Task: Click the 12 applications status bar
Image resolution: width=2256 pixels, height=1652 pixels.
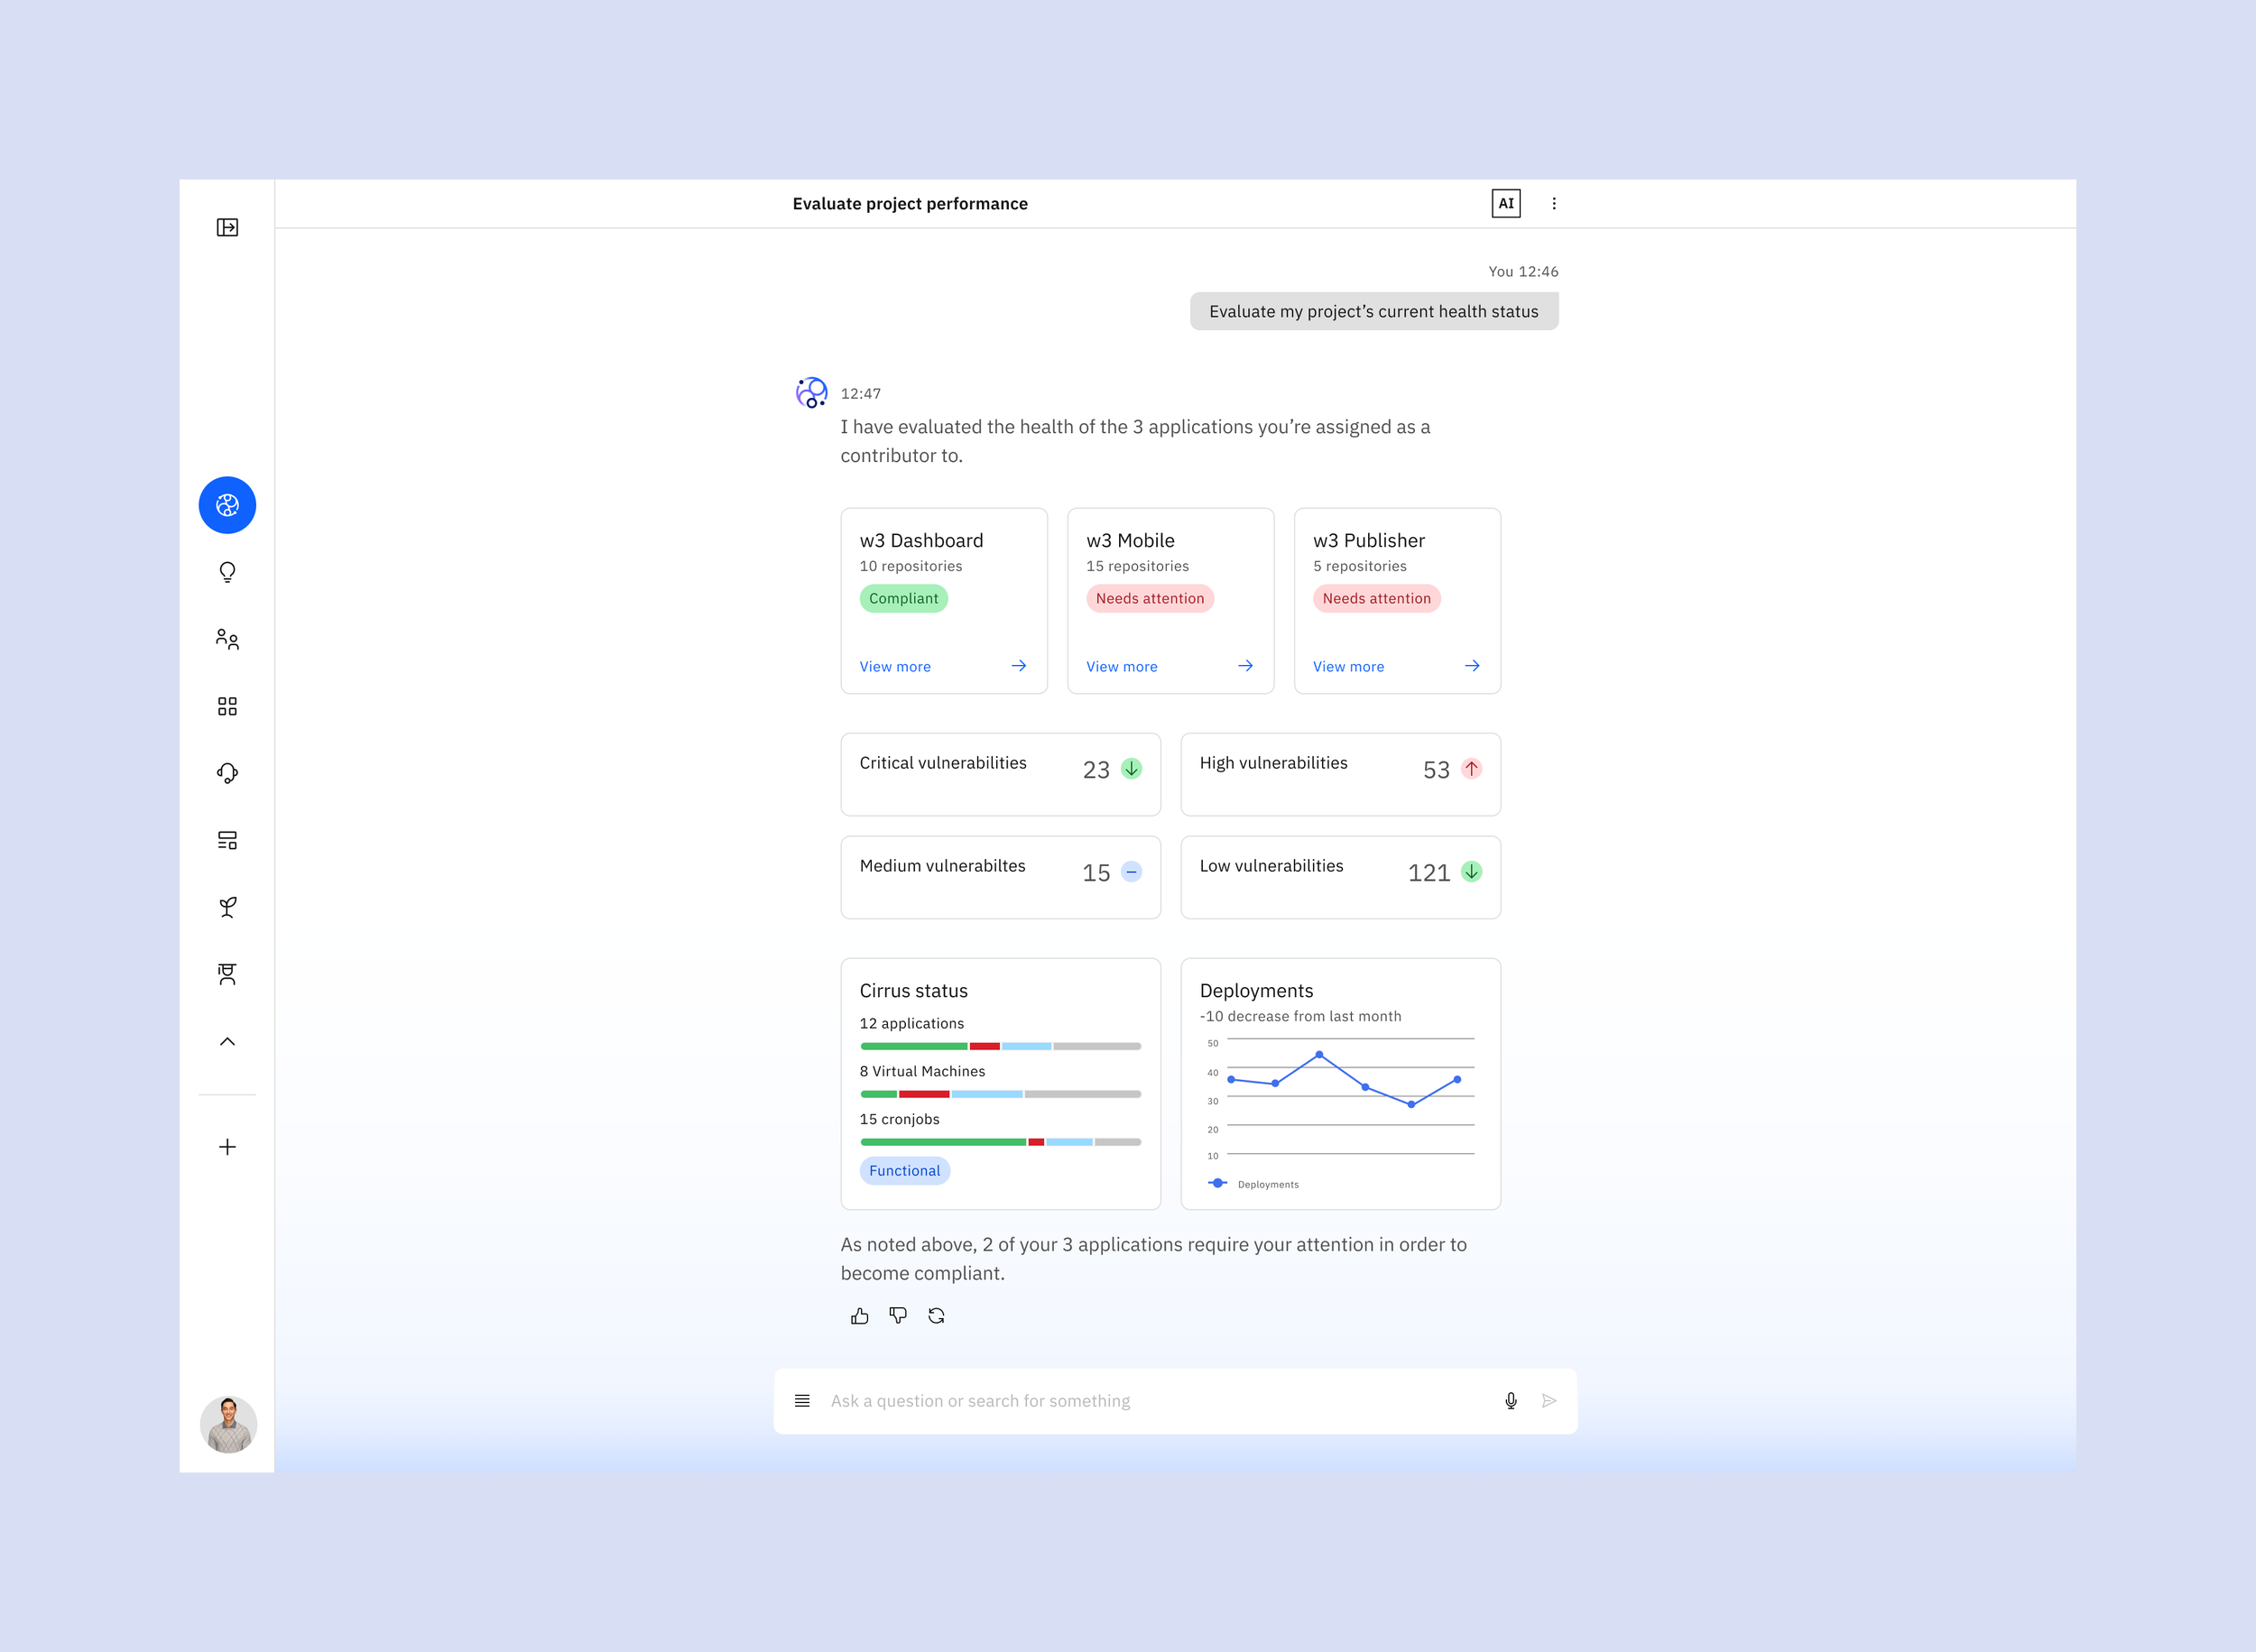Action: click(x=1000, y=1046)
